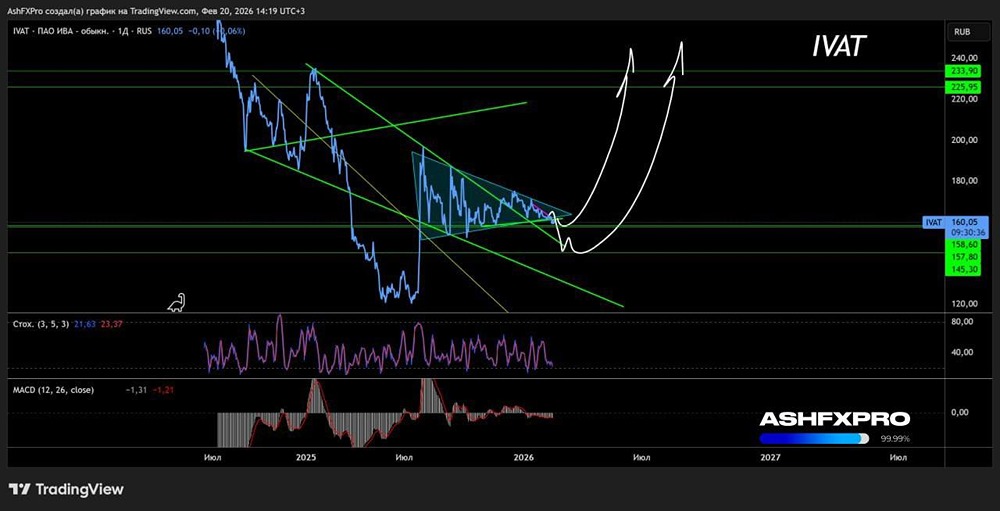Click the 2027 label on the time axis
This screenshot has width=1000, height=511.
(x=770, y=457)
